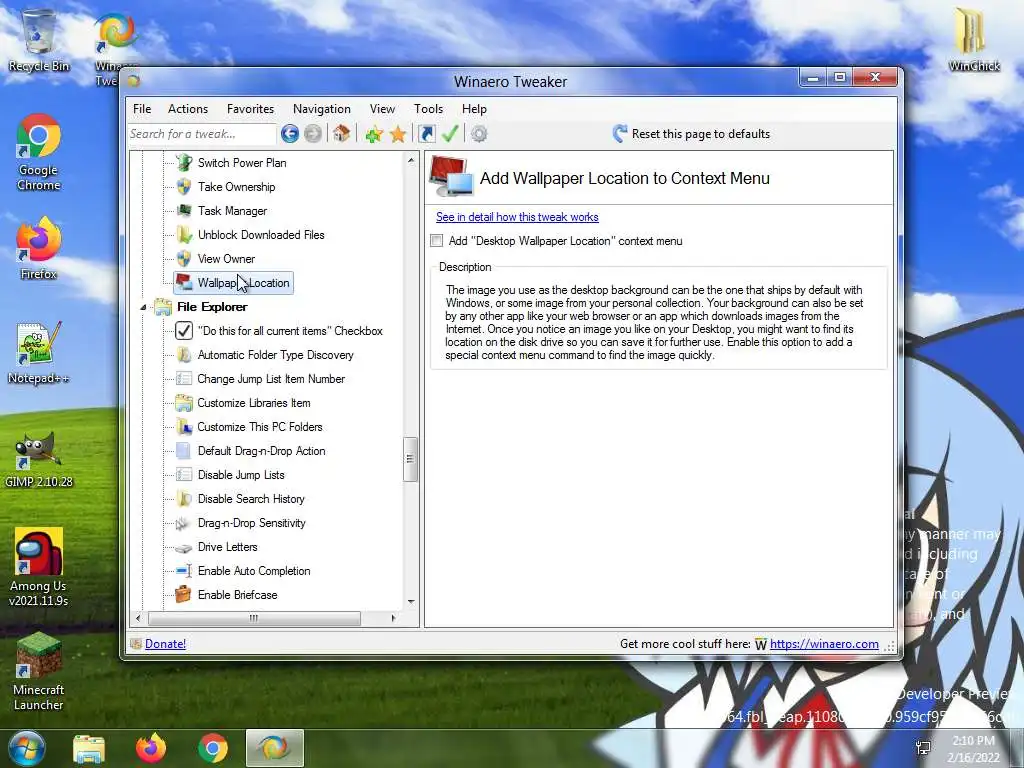Screen dimensions: 1024x768
Task: Click the Customize Libraries Item icon
Action: pyautogui.click(x=184, y=403)
